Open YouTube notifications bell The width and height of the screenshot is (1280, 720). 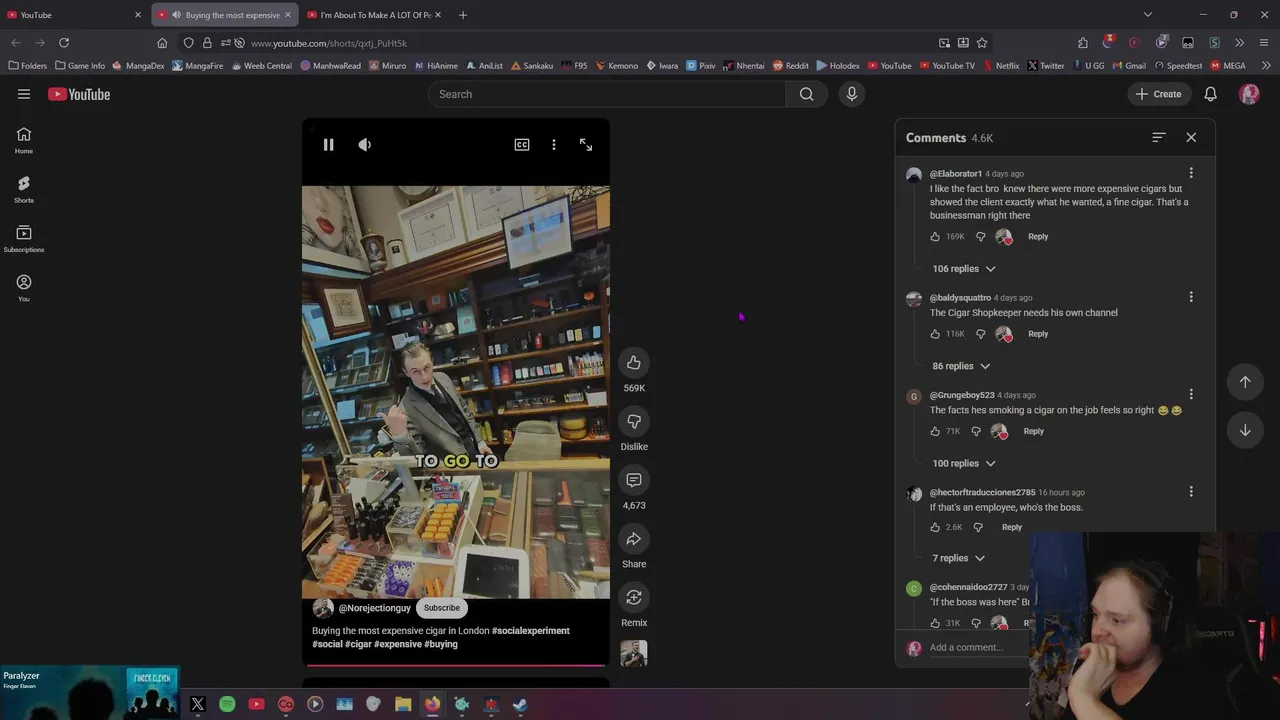pos(1210,94)
